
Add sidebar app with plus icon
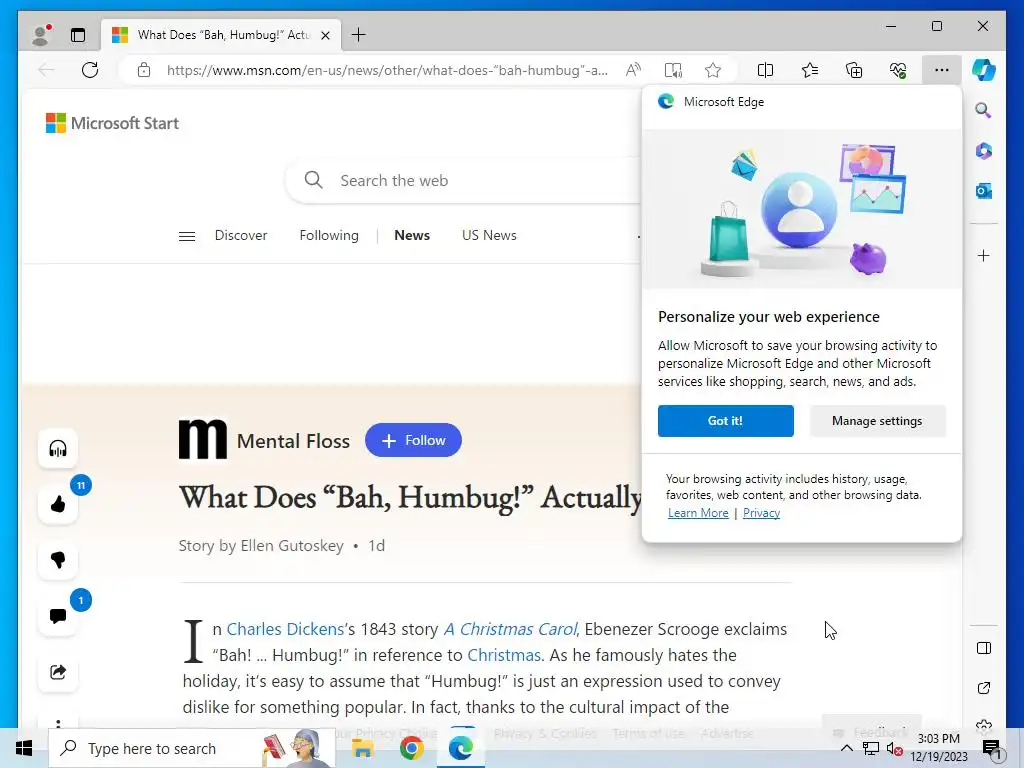click(984, 255)
